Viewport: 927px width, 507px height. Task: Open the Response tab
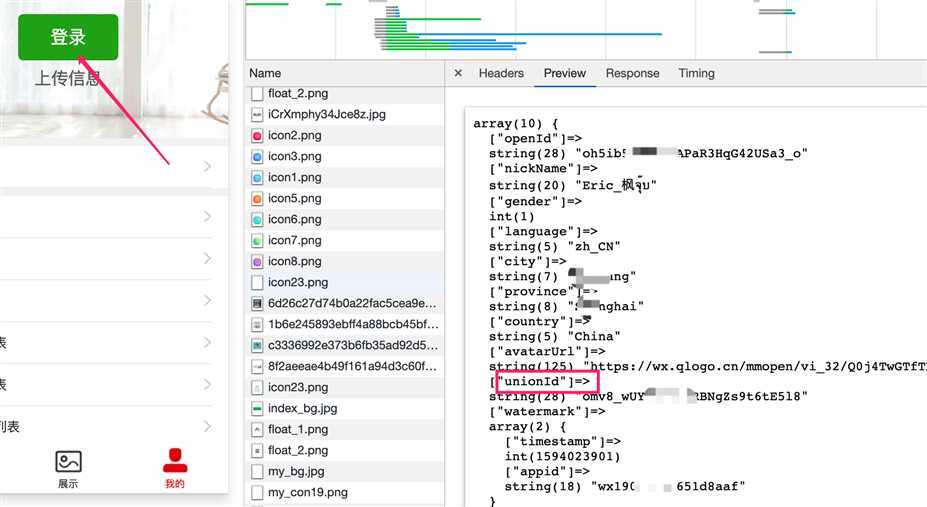[x=632, y=73]
